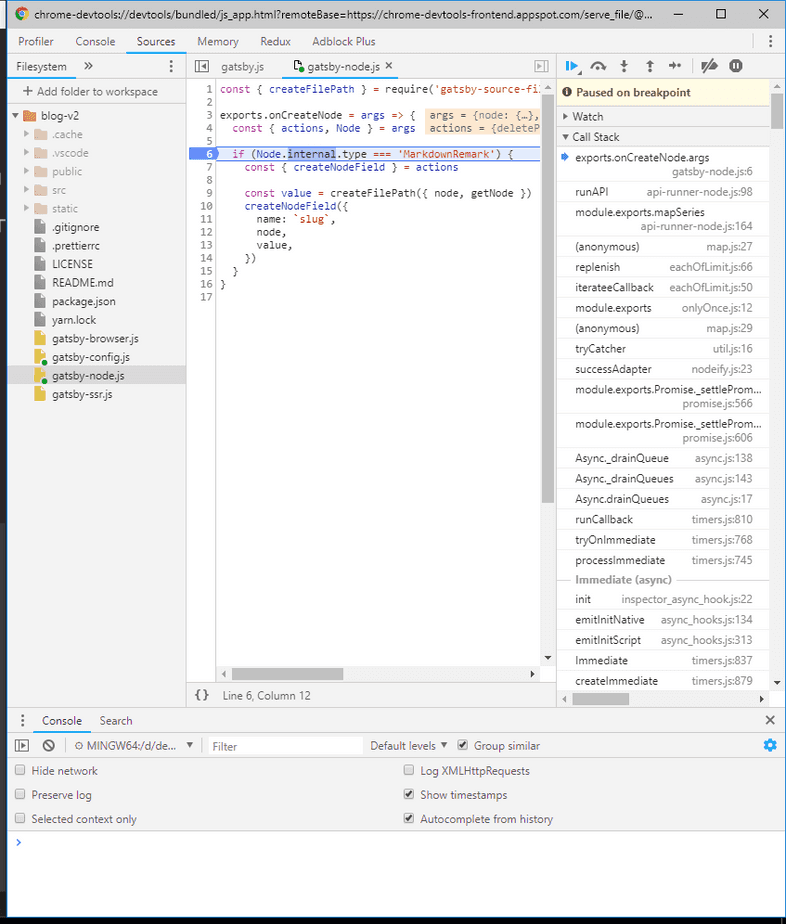Switch to the Memory tab

(217, 42)
